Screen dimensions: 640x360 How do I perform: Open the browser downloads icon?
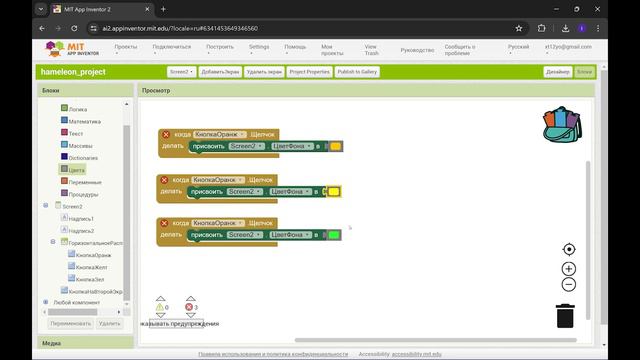tap(565, 28)
